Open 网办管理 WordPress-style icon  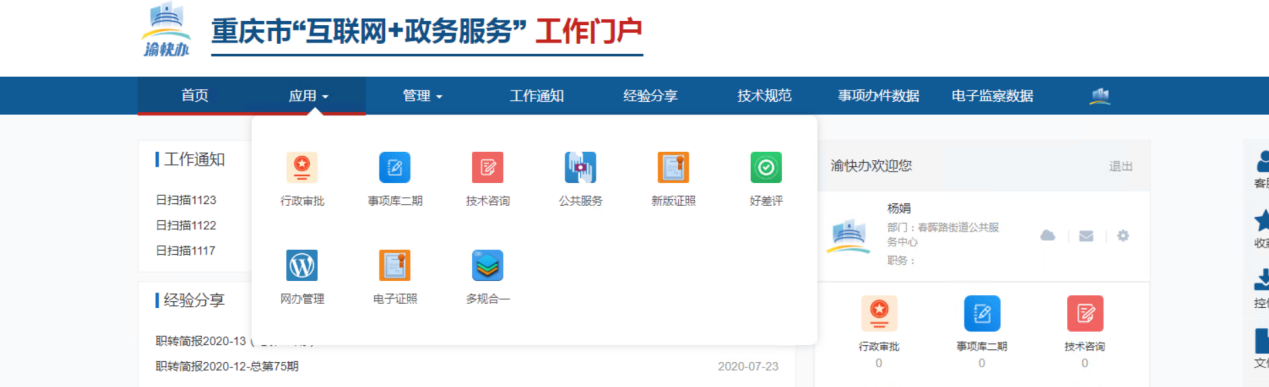302,265
